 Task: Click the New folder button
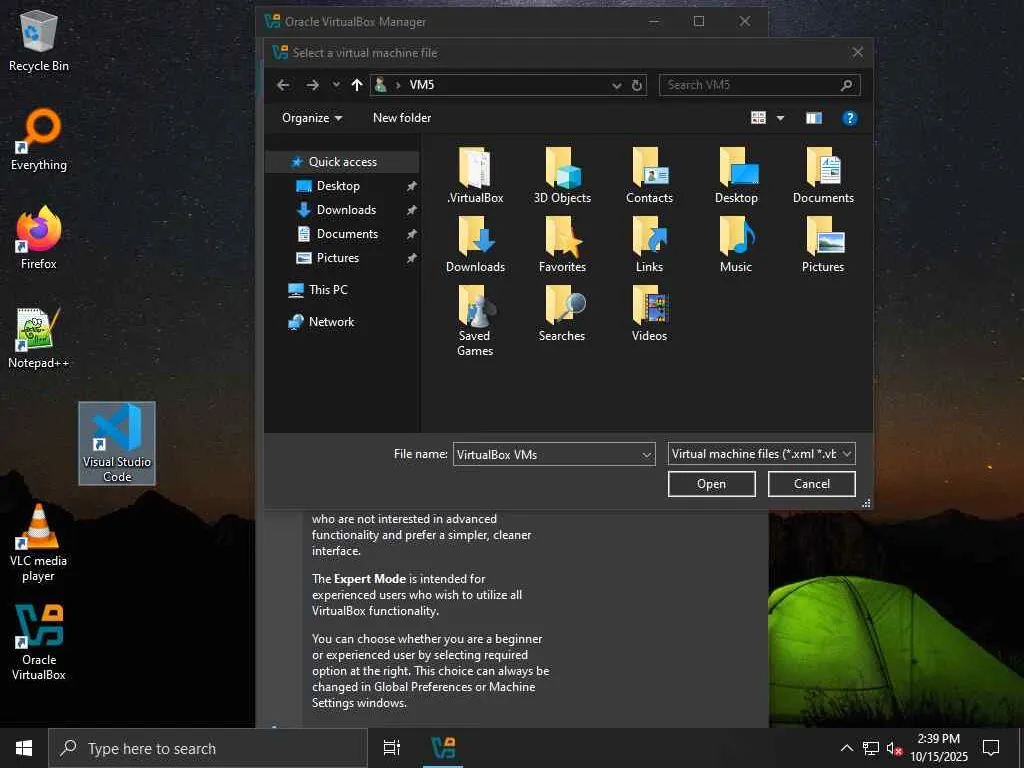coord(402,118)
